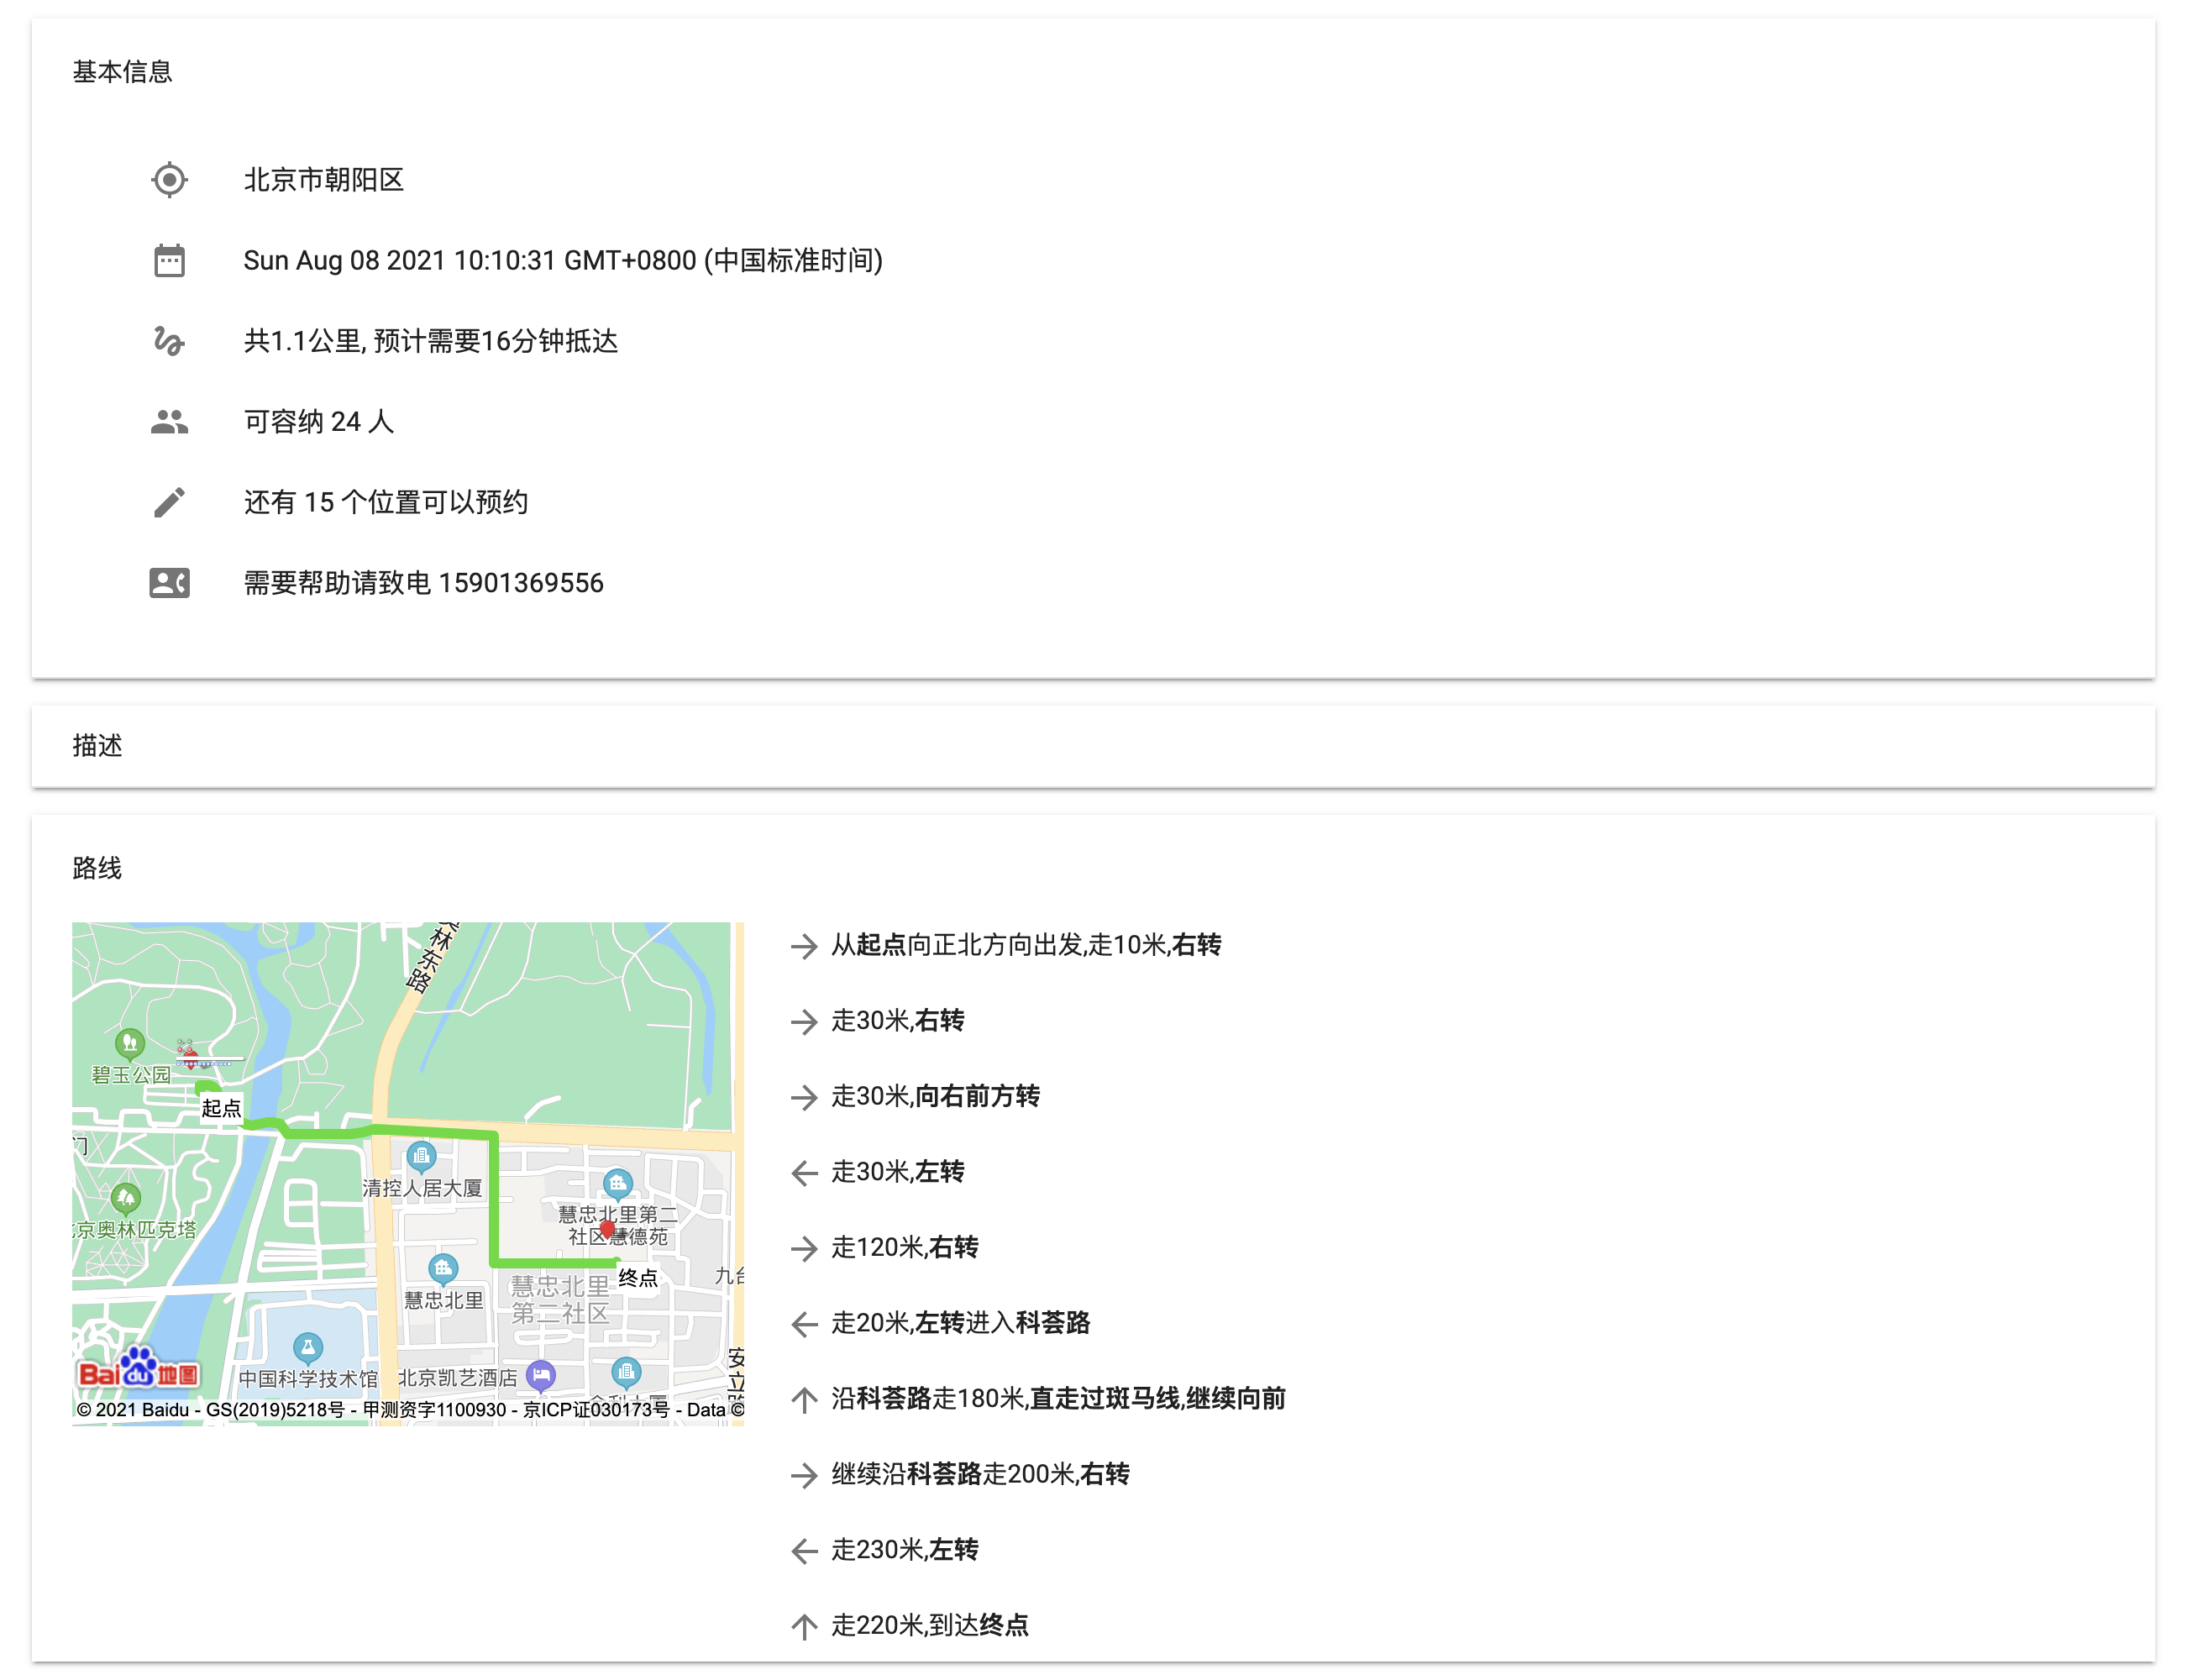Click the first step 从起点向正北方向出发
Image resolution: width=2204 pixels, height=1680 pixels.
(x=1025, y=945)
